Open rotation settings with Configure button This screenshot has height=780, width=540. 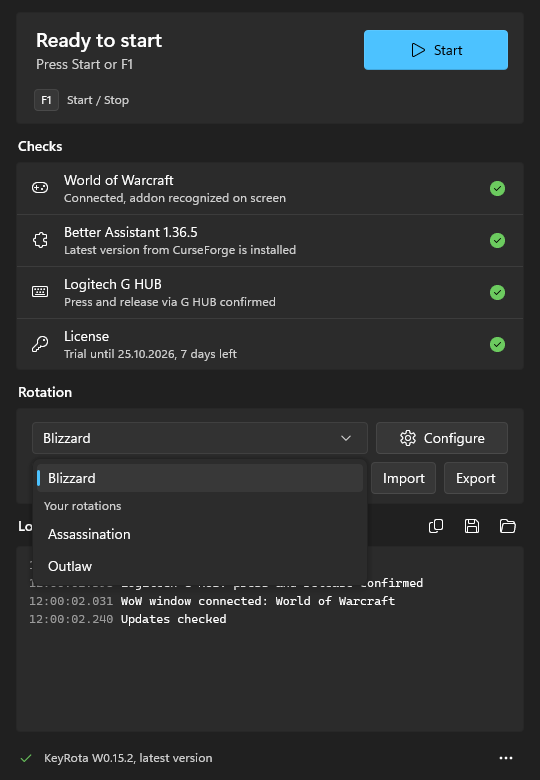[x=442, y=438]
